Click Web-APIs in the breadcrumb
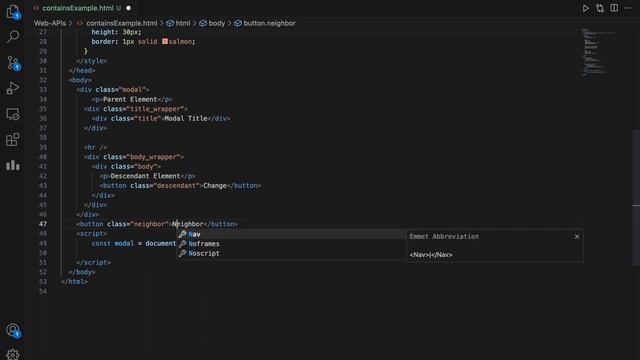This screenshot has height=360, width=640. pyautogui.click(x=50, y=23)
